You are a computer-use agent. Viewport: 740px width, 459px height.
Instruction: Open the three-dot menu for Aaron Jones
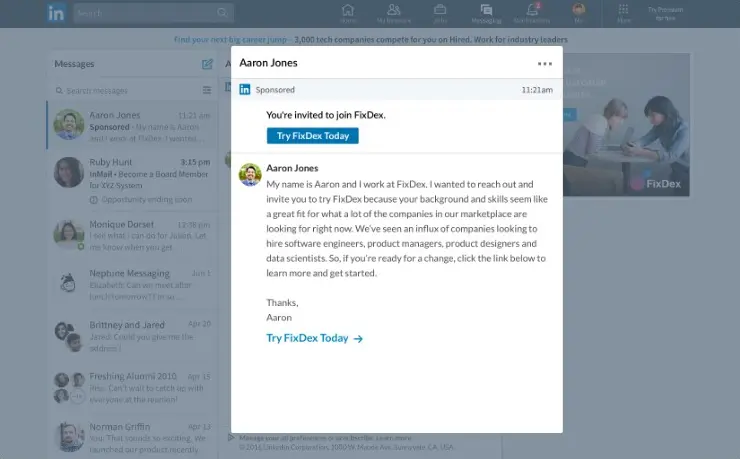544,63
